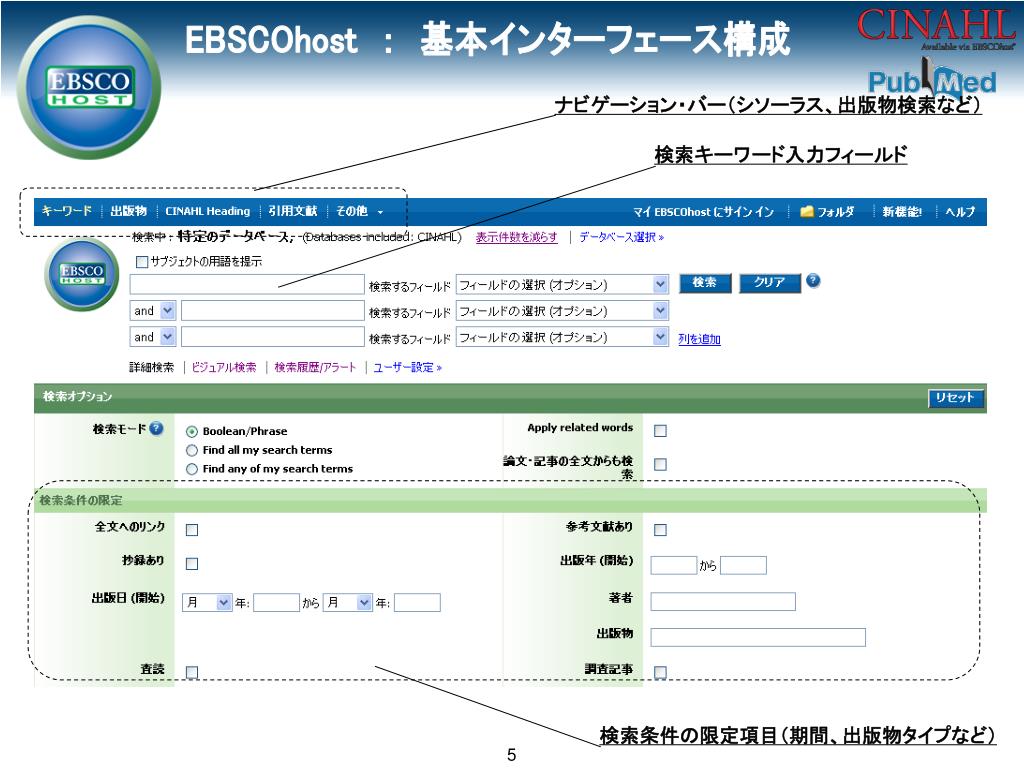Sign in via マイ EBSCOhost にサインイン
1024x768 pixels.
[703, 212]
